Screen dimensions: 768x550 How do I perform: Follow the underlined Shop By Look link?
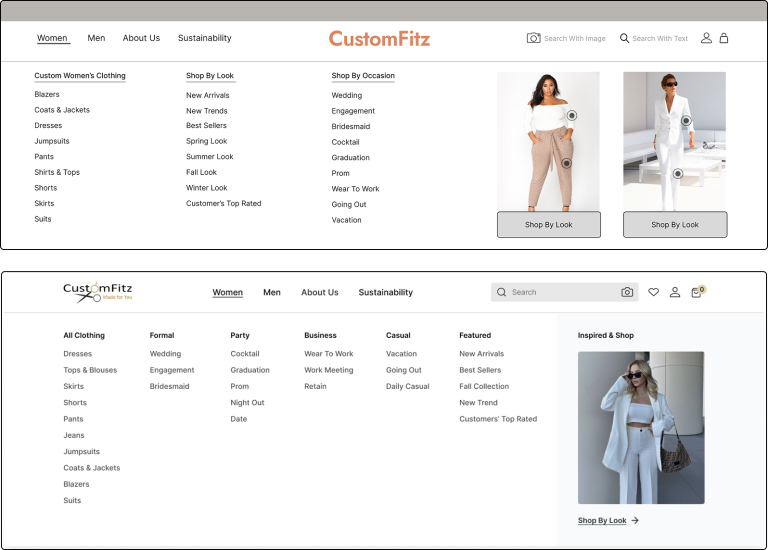(602, 520)
